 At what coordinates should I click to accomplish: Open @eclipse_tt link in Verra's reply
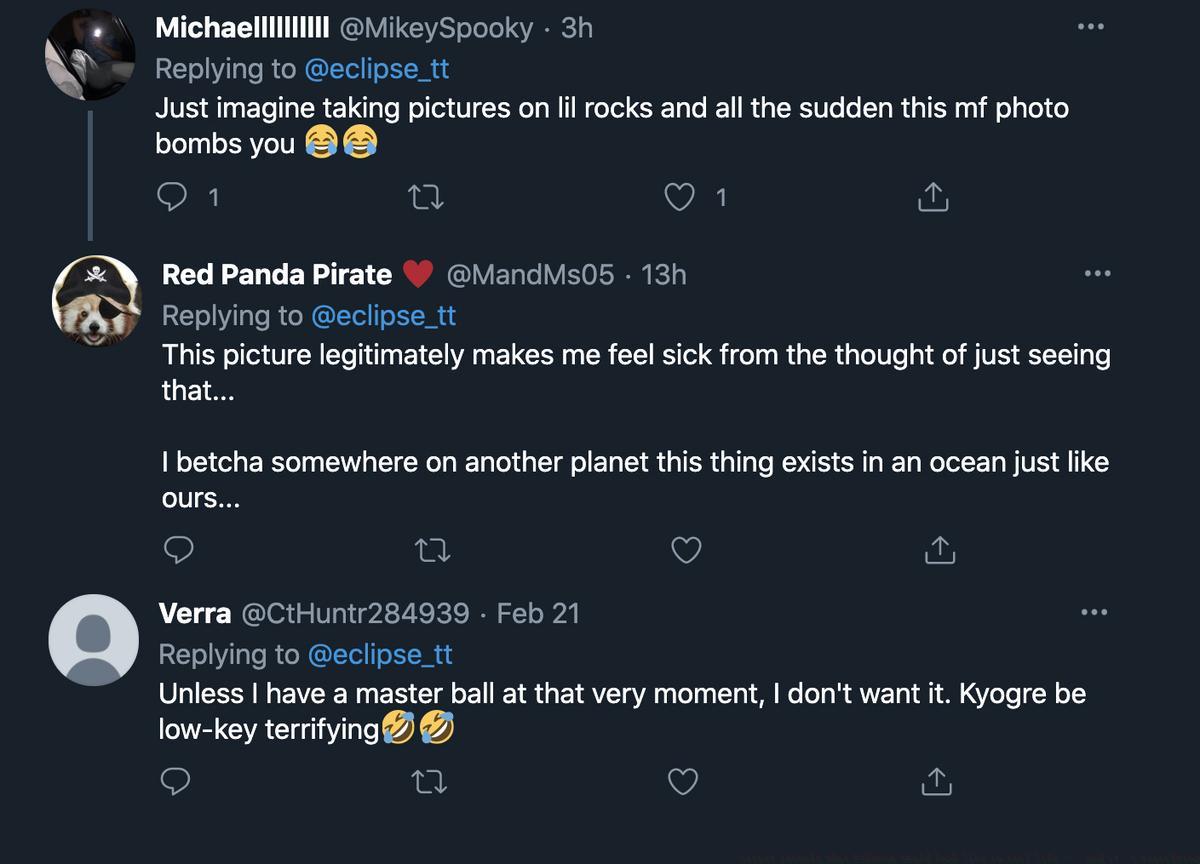pyautogui.click(x=380, y=654)
